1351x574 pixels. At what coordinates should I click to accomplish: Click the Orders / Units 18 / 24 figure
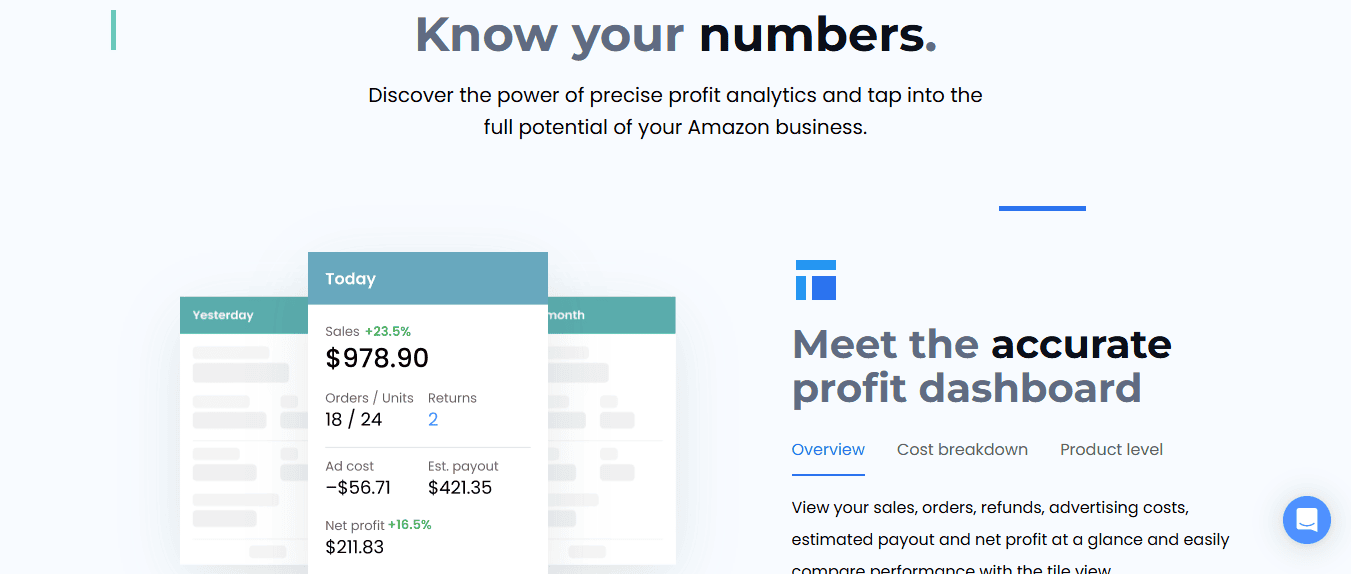pyautogui.click(x=354, y=419)
